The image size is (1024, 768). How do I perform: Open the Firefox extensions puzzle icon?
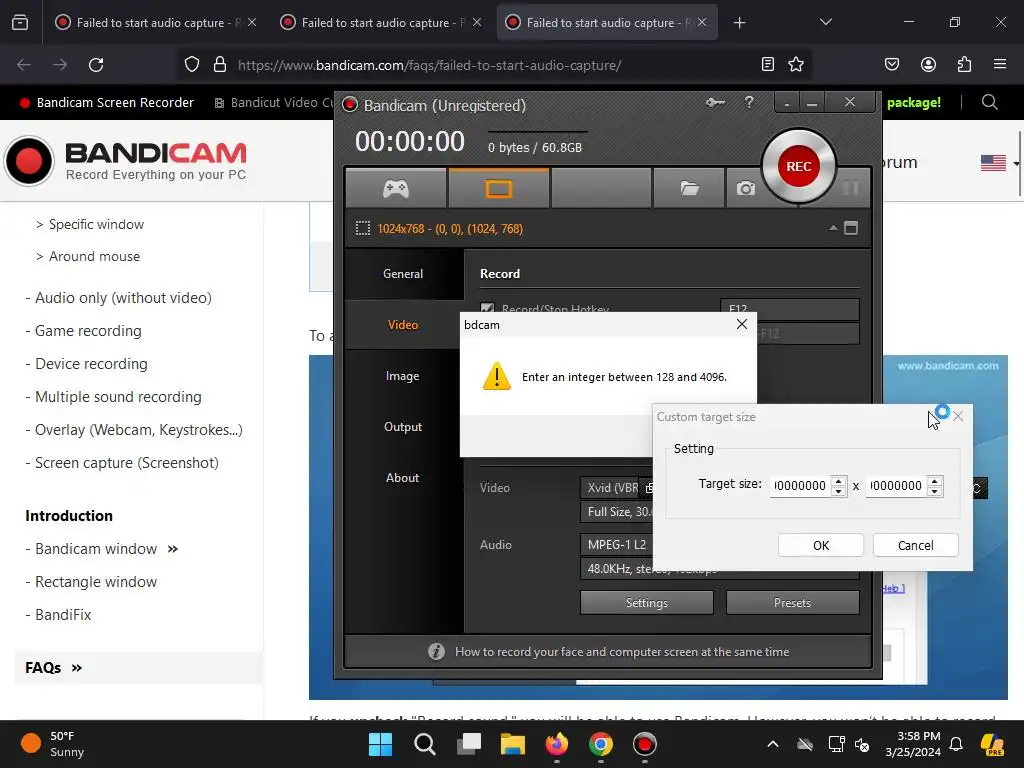(964, 64)
